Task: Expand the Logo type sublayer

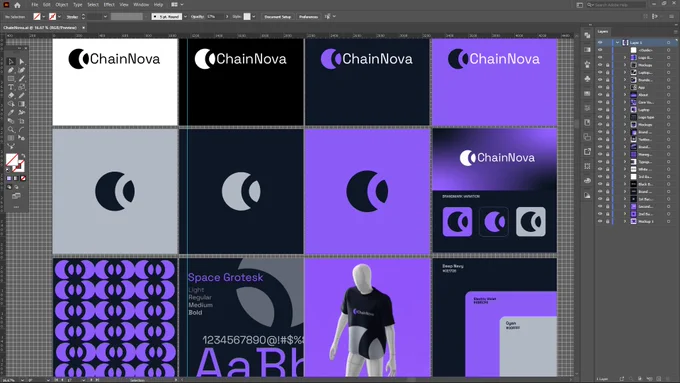Action: 625,117
